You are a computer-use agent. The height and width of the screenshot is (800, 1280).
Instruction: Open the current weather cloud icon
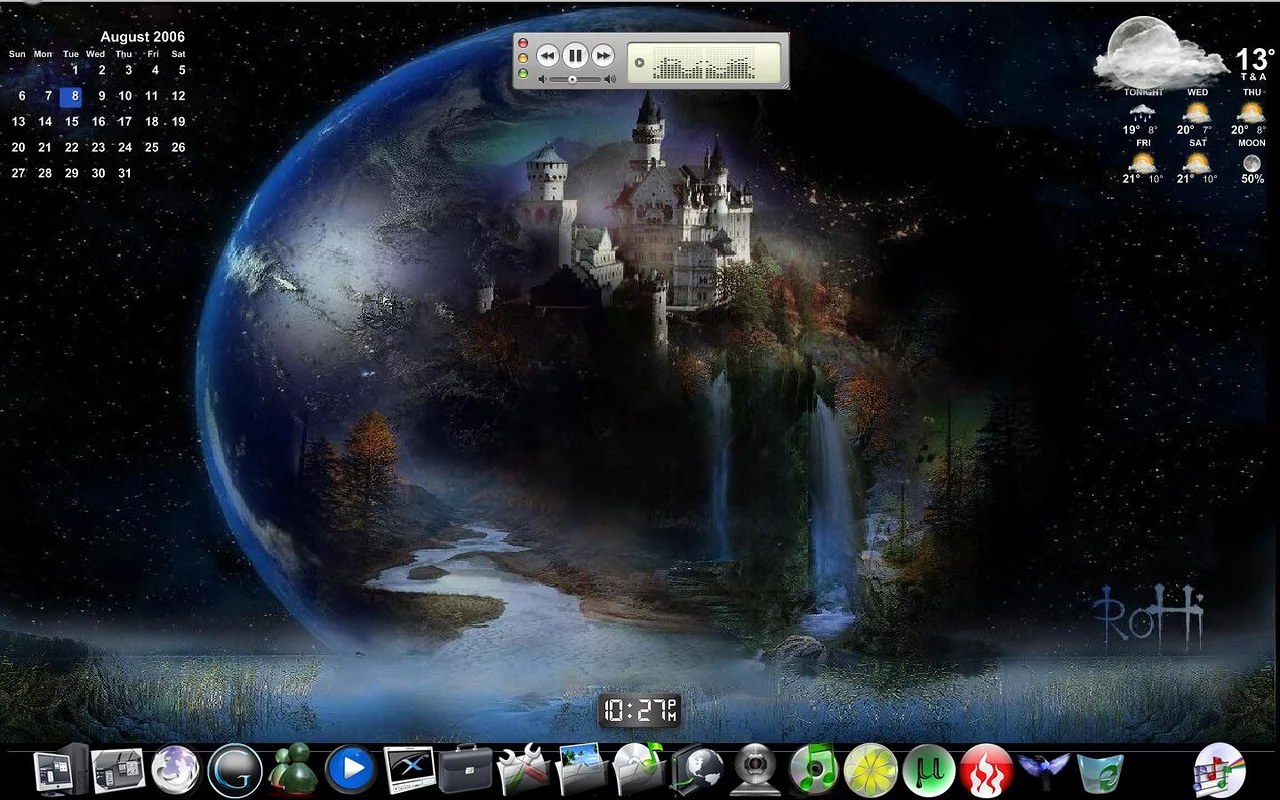point(1158,55)
